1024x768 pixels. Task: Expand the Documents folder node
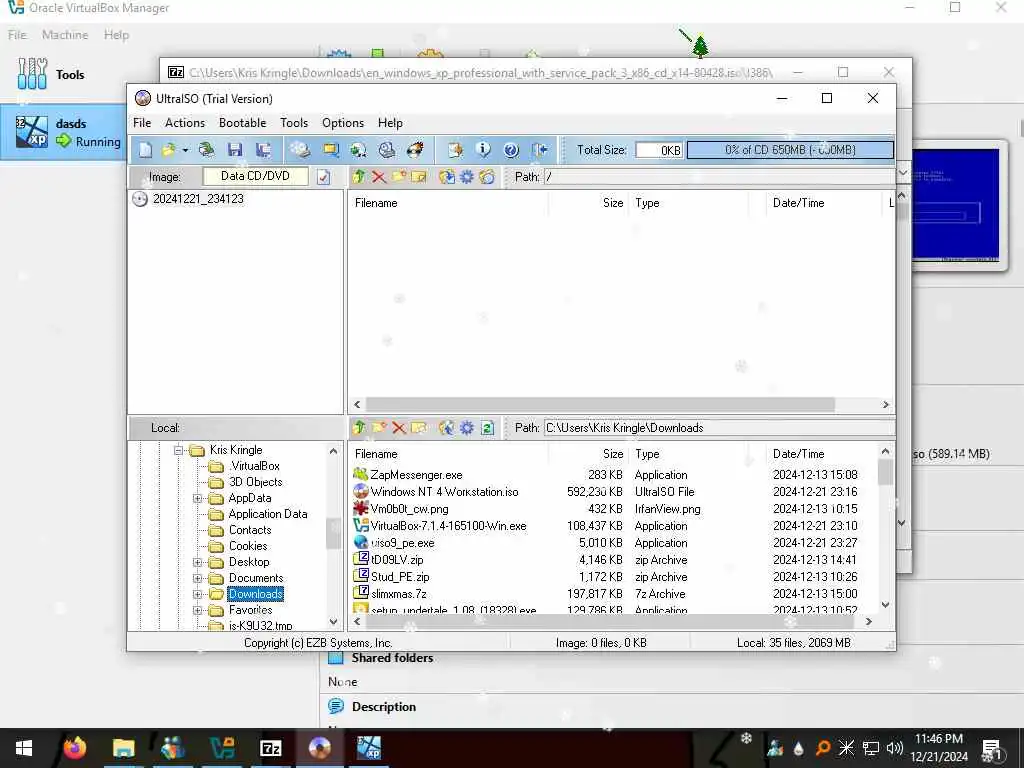pos(197,578)
